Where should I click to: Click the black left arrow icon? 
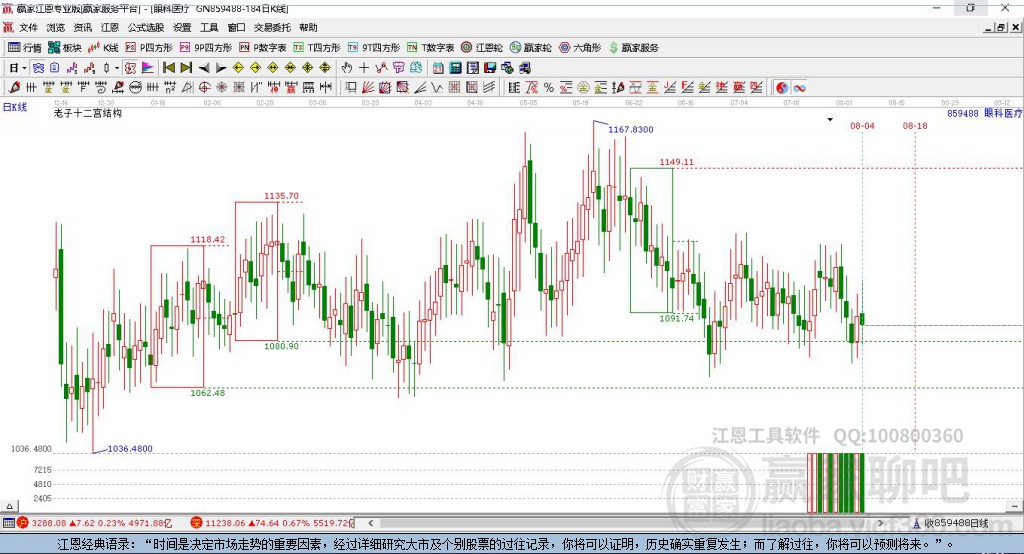pyautogui.click(x=204, y=68)
